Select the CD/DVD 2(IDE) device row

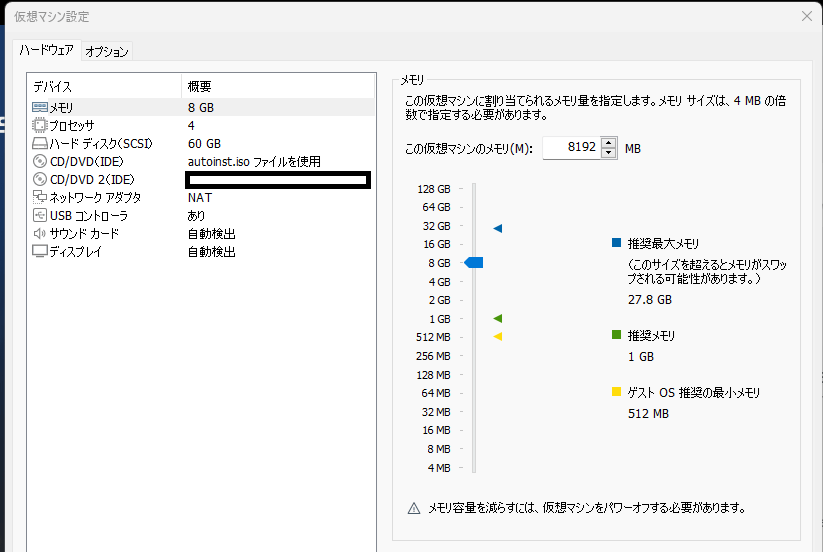(x=202, y=179)
